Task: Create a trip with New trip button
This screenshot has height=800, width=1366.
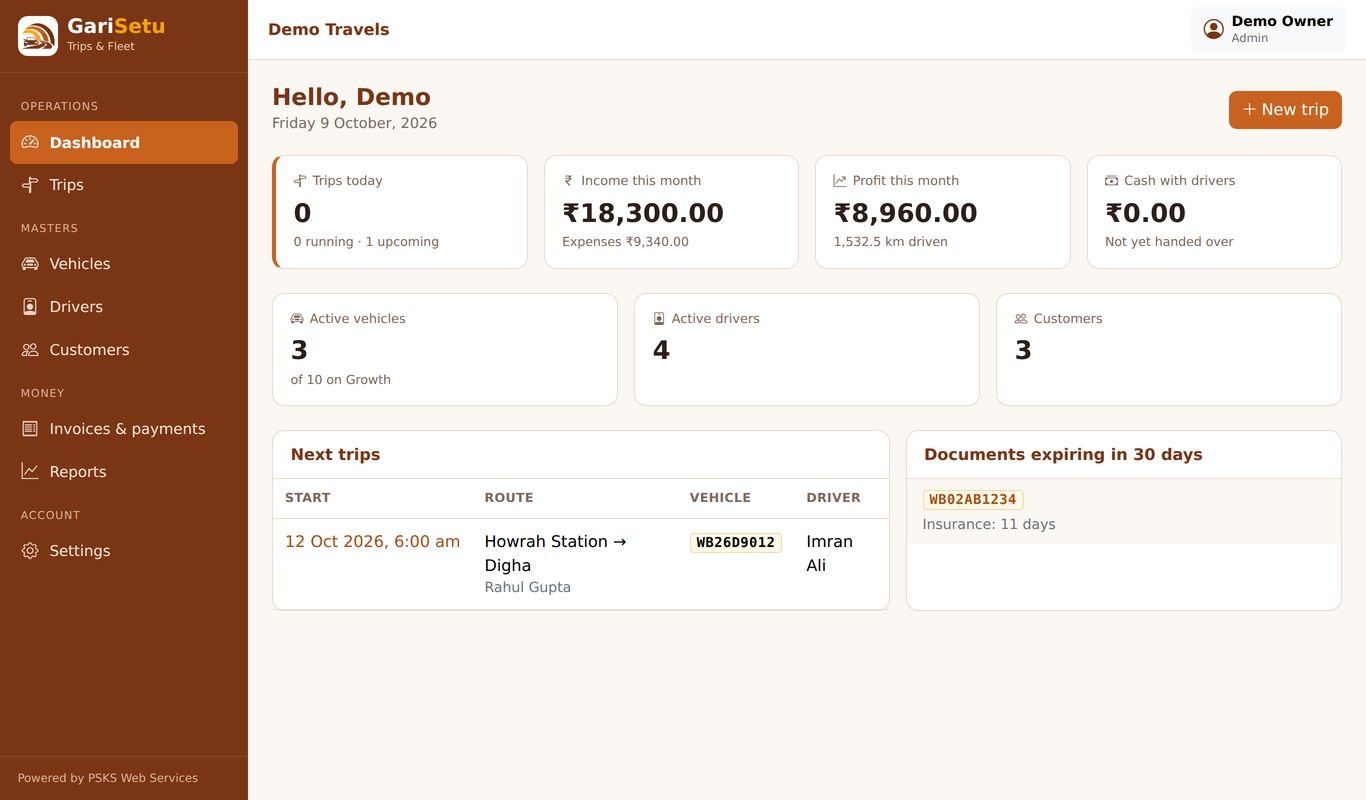Action: 1285,110
